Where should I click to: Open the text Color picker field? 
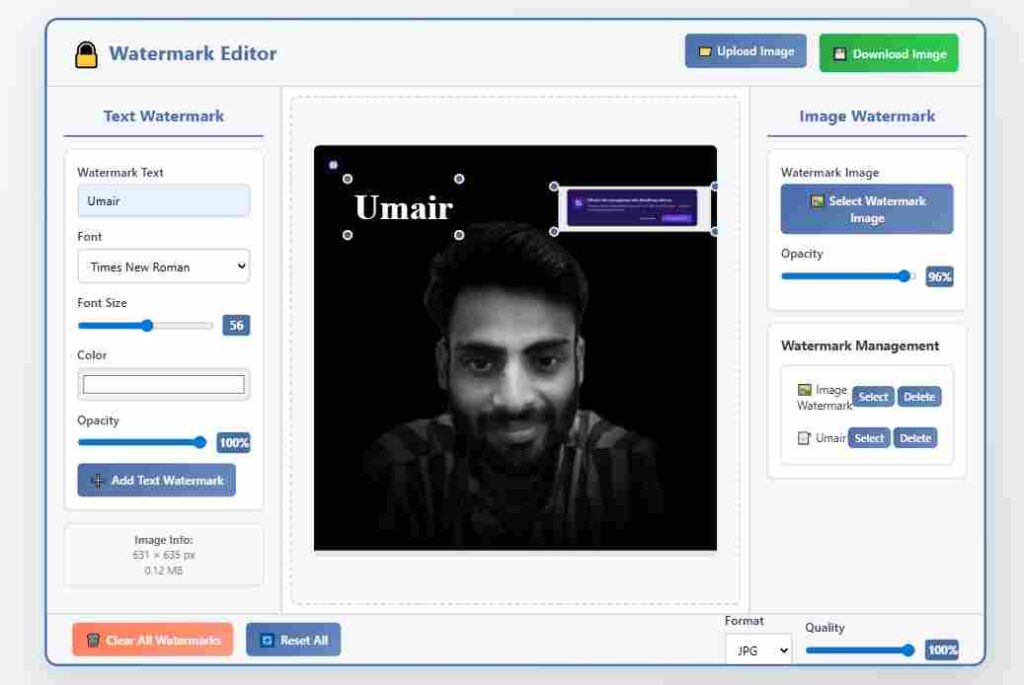(x=163, y=383)
